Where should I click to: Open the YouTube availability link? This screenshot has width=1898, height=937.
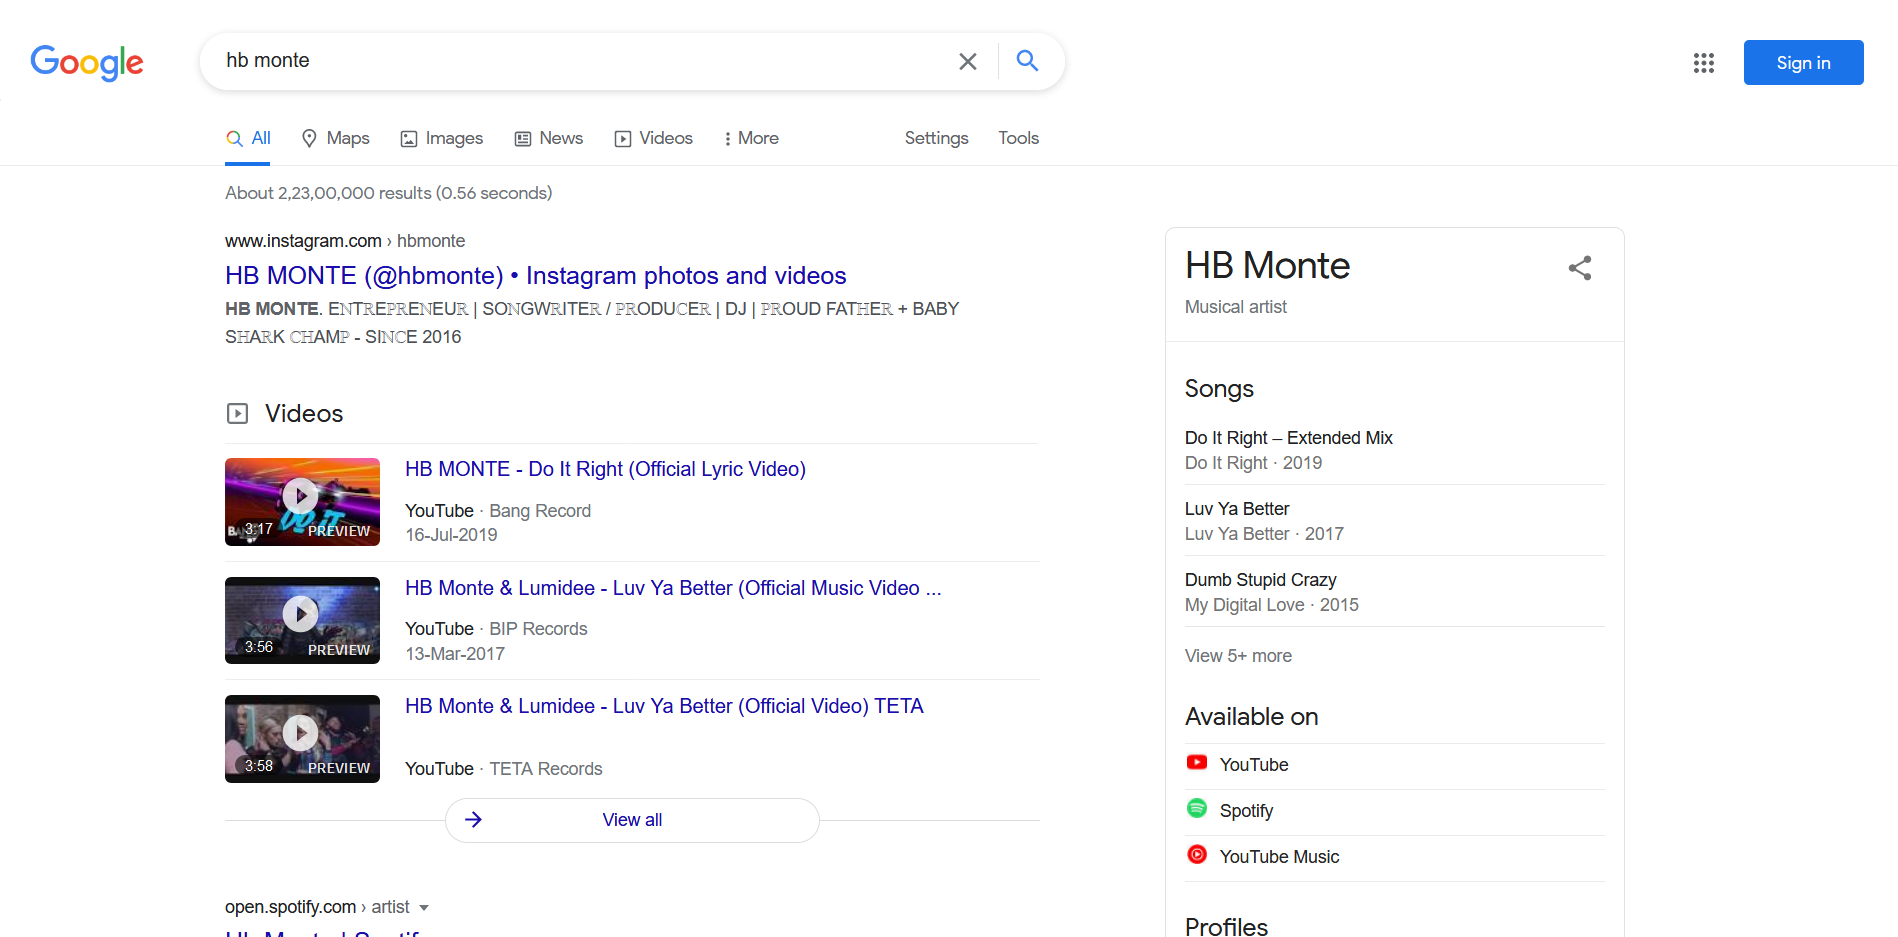pos(1254,765)
